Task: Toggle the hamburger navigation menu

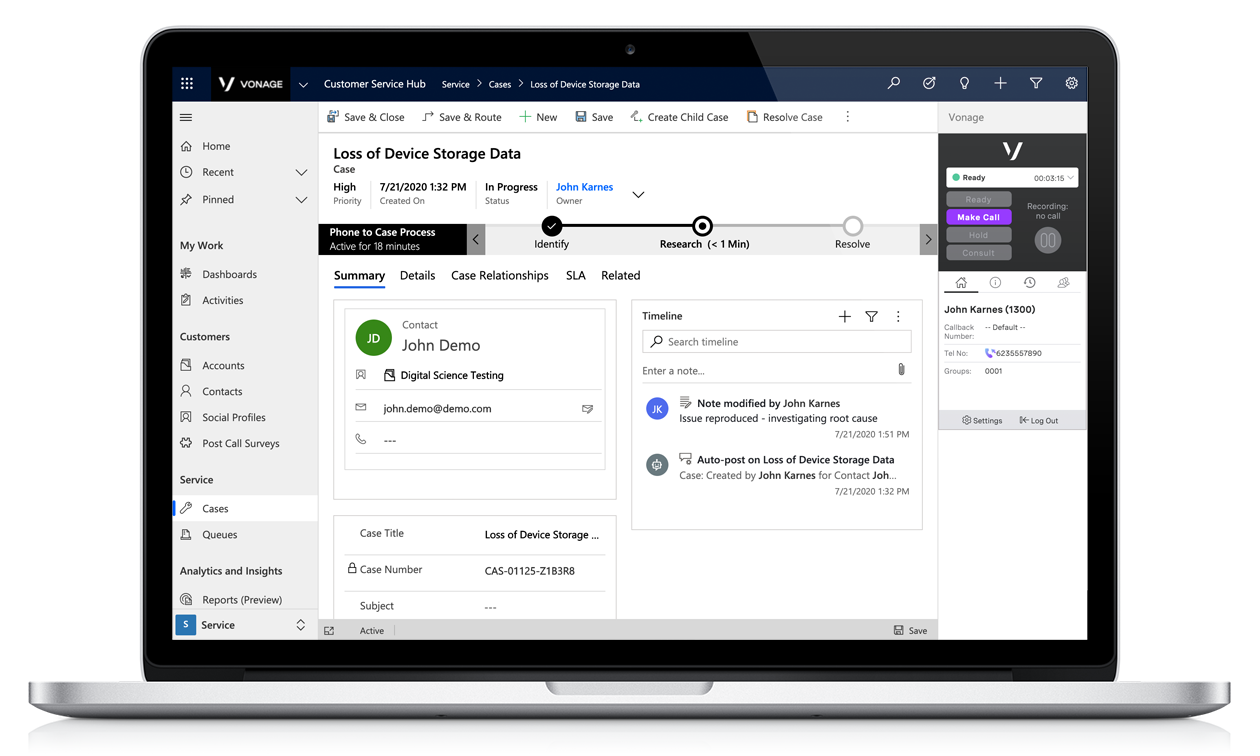Action: 186,117
